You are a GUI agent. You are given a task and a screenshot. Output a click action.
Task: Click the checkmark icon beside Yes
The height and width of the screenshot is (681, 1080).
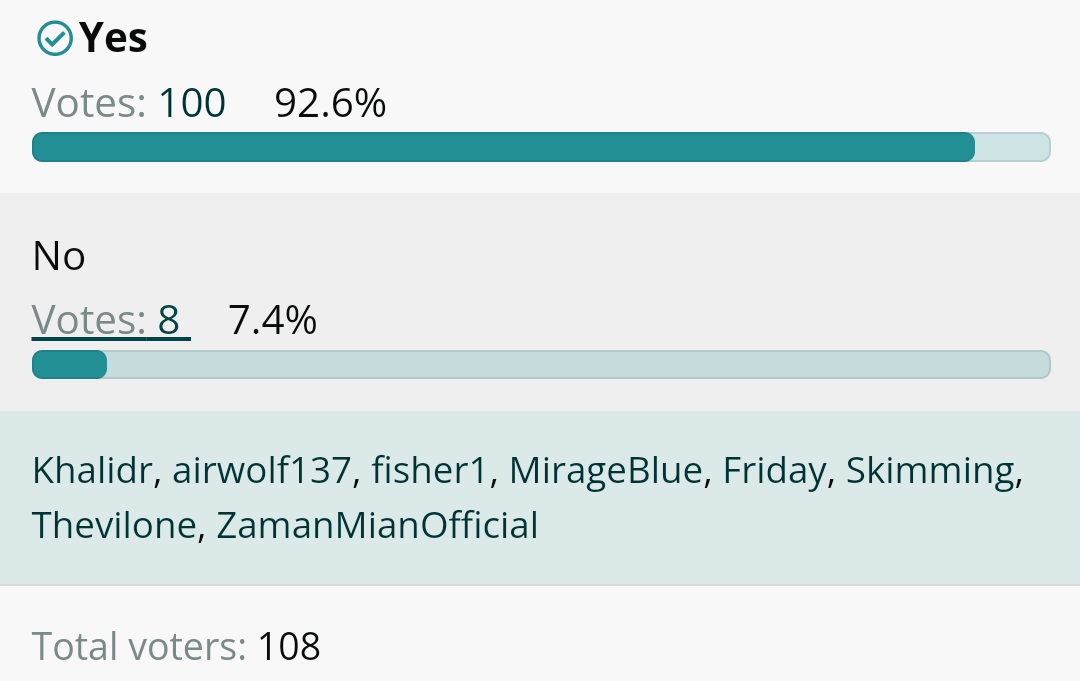pyautogui.click(x=54, y=38)
